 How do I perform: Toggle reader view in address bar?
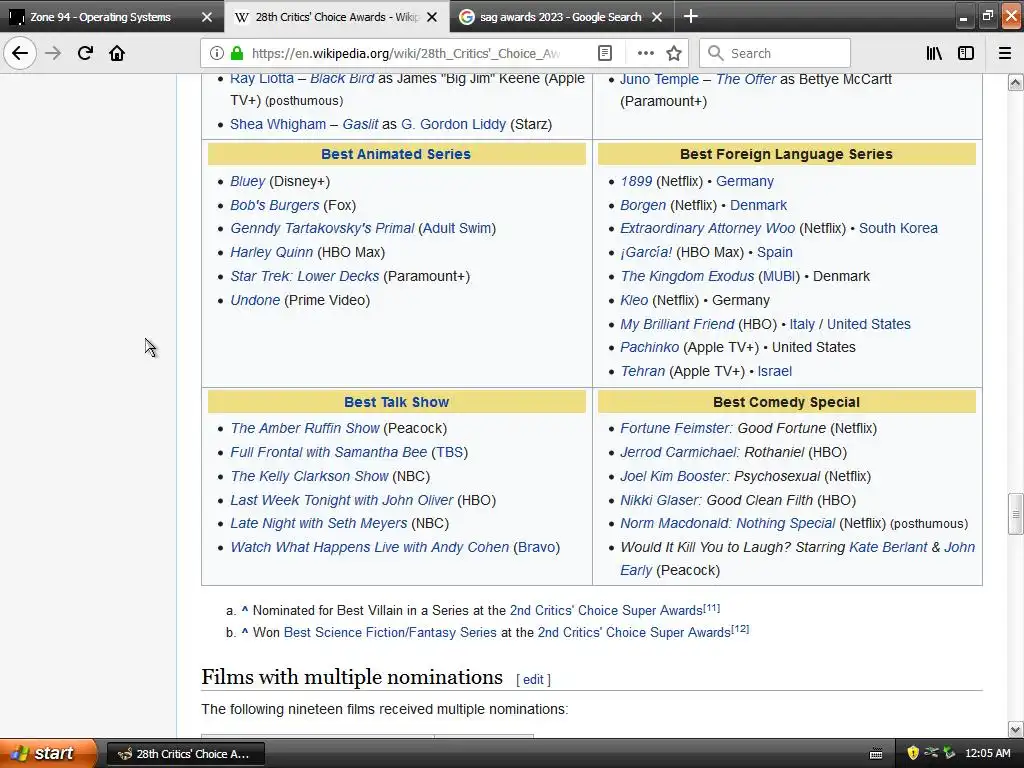click(x=605, y=54)
